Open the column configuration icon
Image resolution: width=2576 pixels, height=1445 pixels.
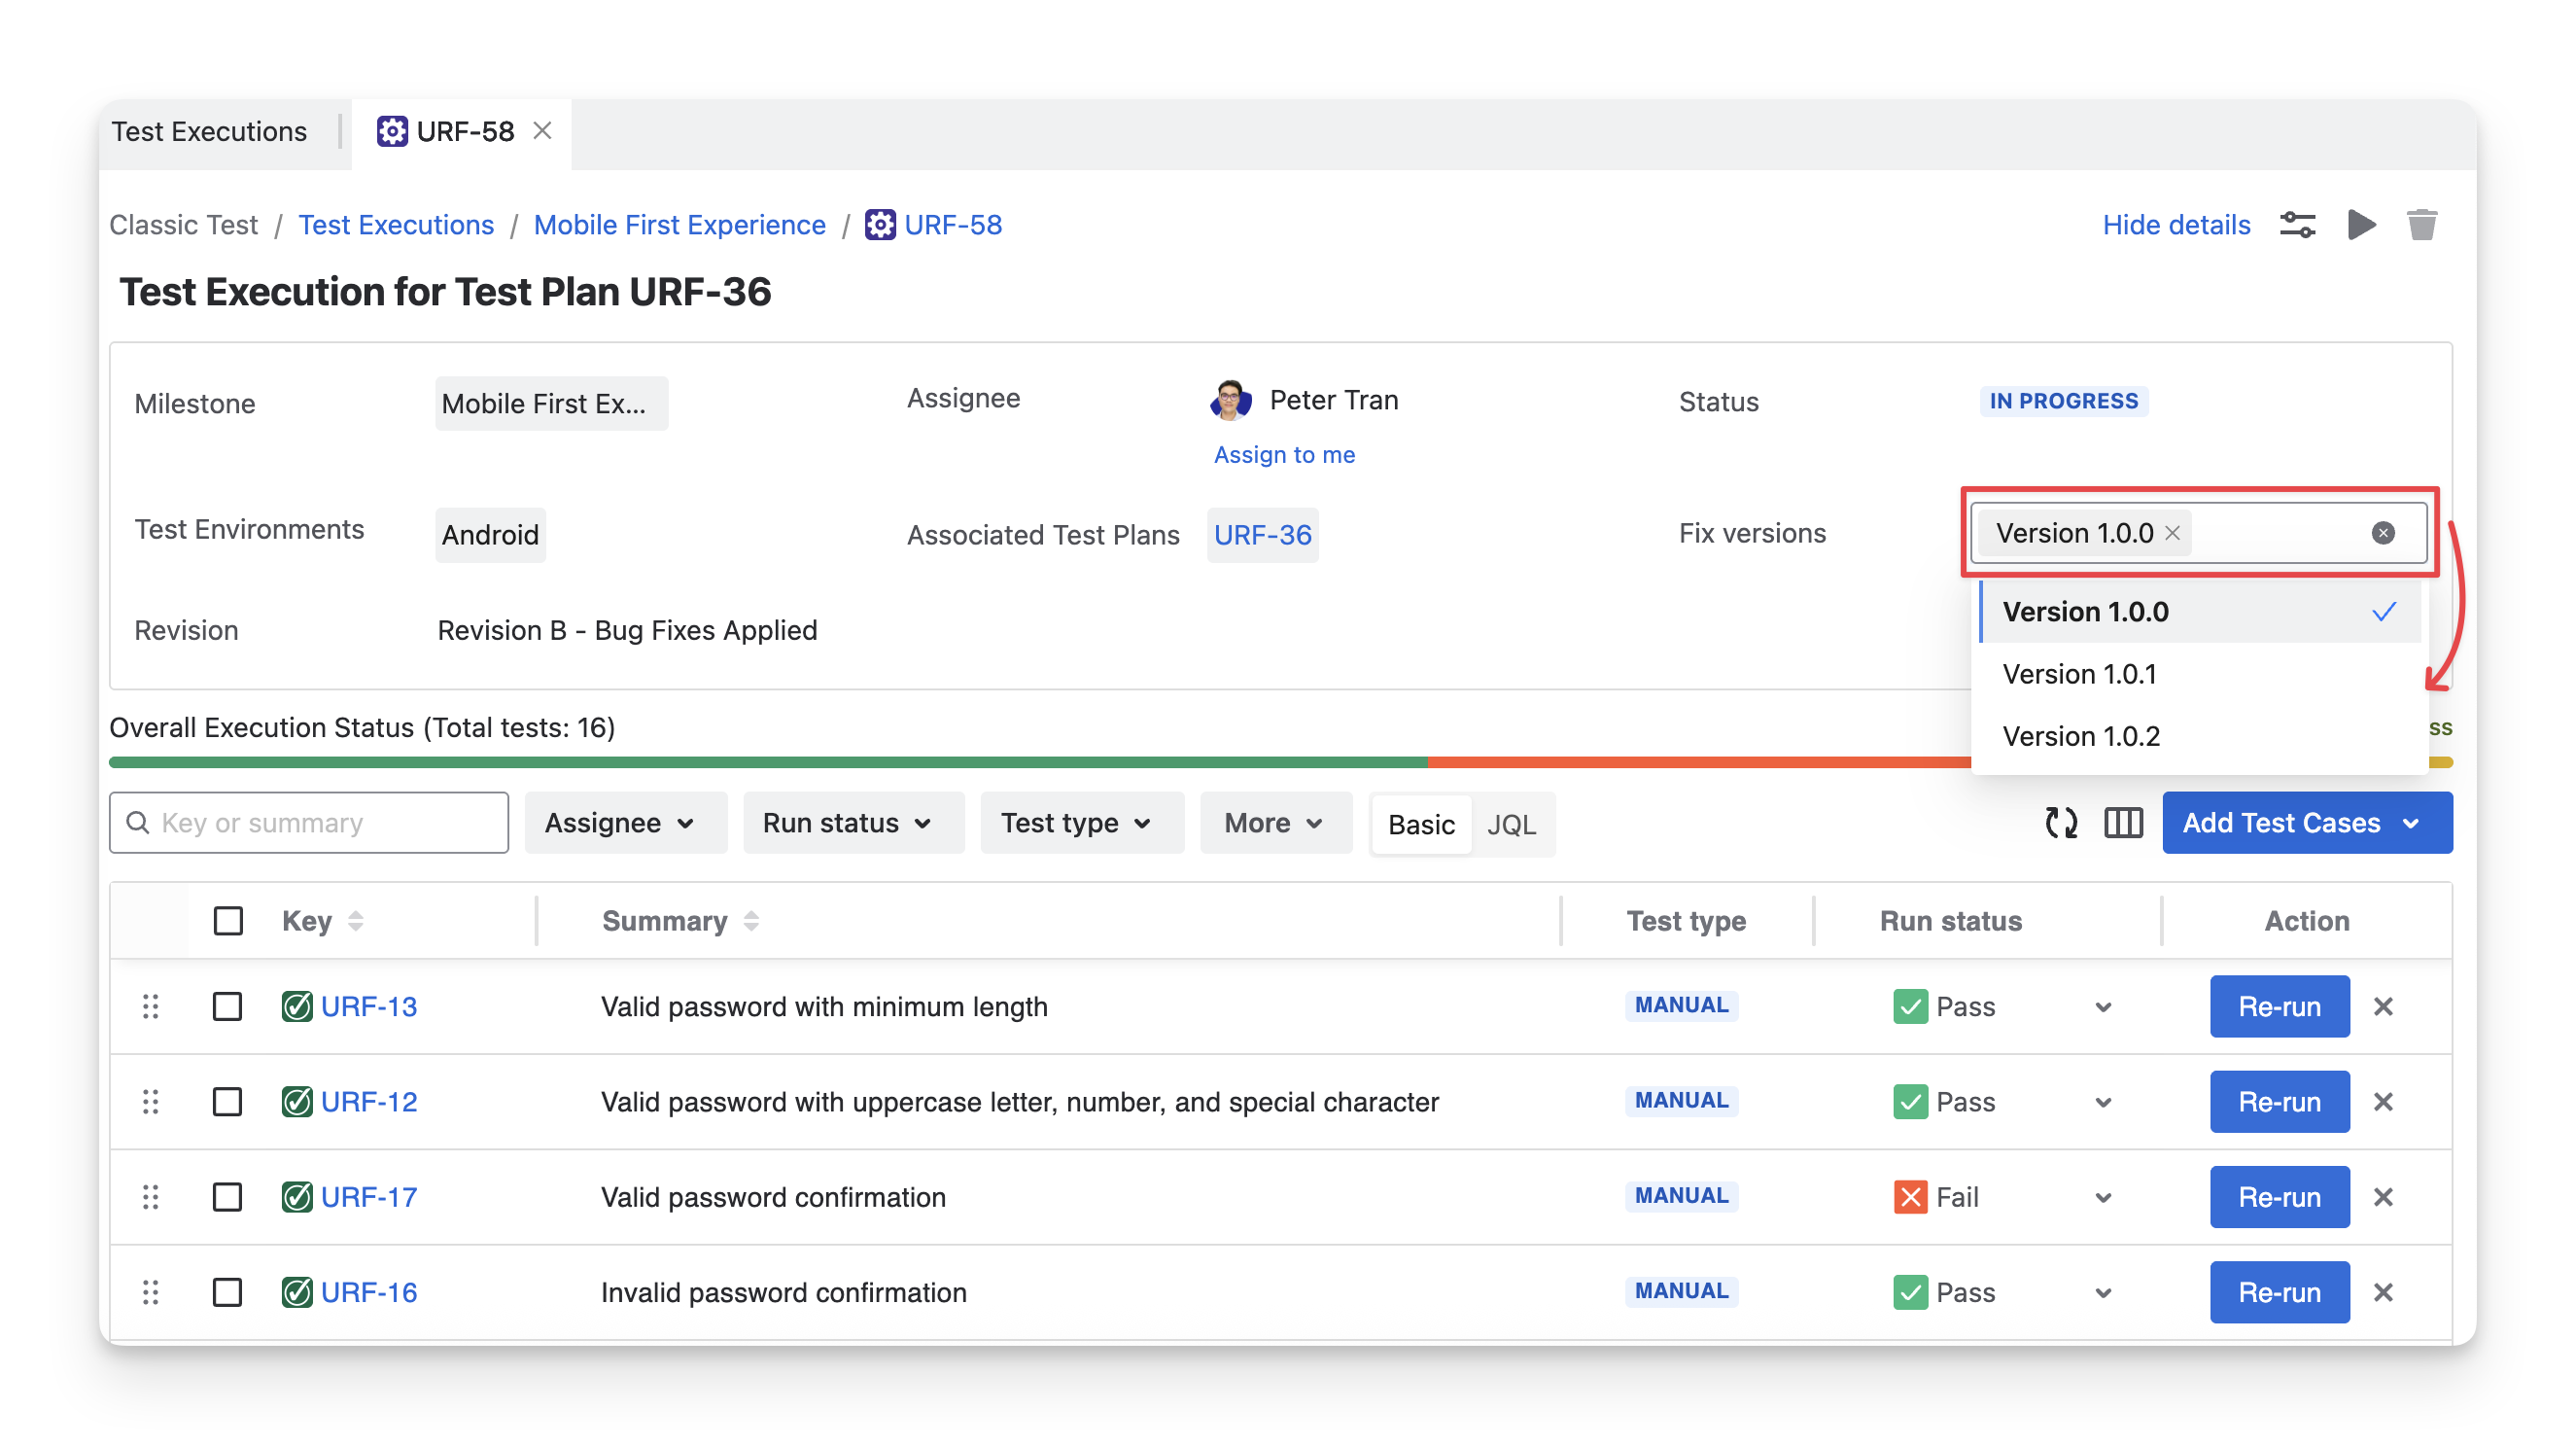2123,823
